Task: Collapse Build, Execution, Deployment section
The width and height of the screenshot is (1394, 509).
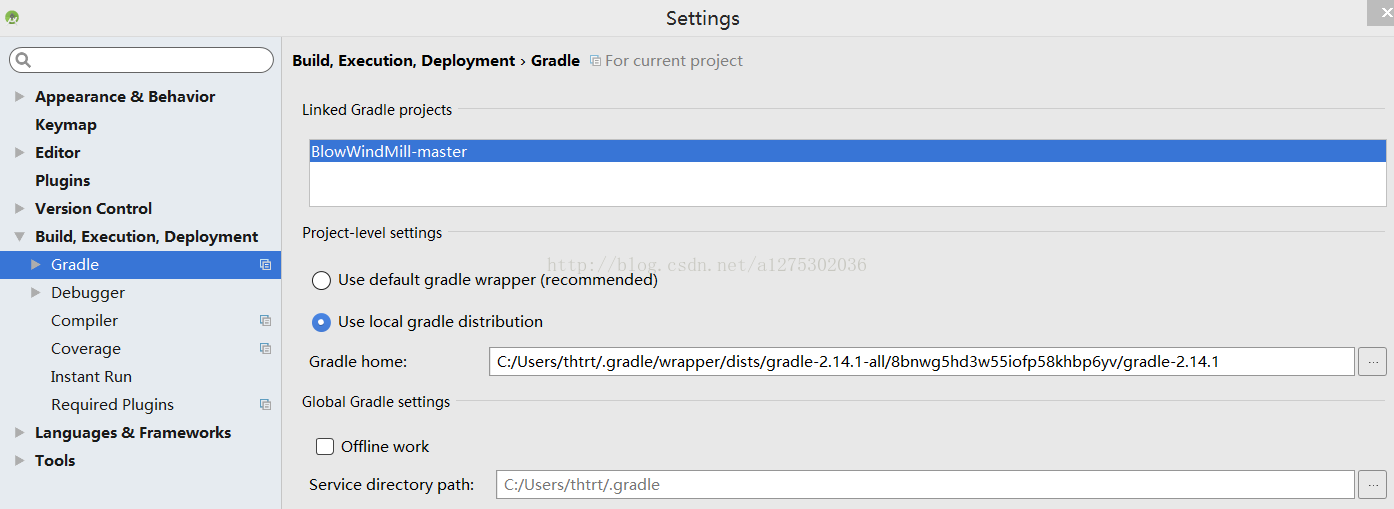Action: [x=20, y=237]
